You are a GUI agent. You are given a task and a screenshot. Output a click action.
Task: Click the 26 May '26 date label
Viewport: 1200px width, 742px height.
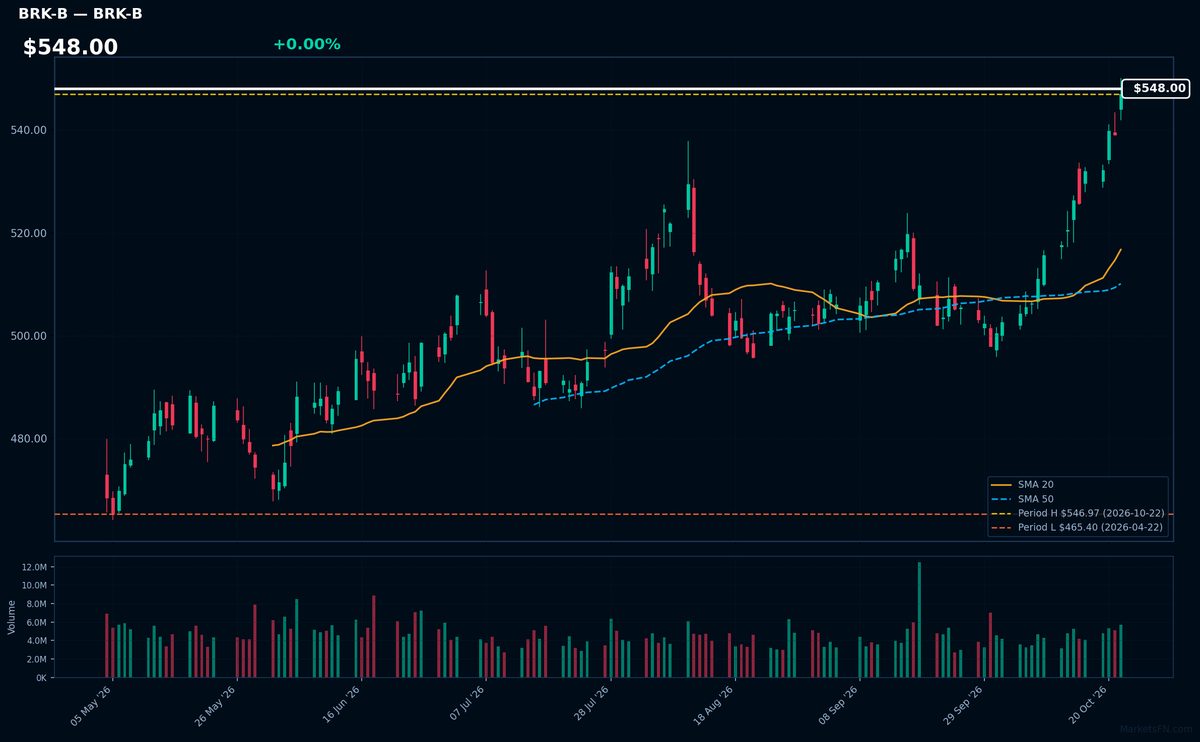(216, 707)
